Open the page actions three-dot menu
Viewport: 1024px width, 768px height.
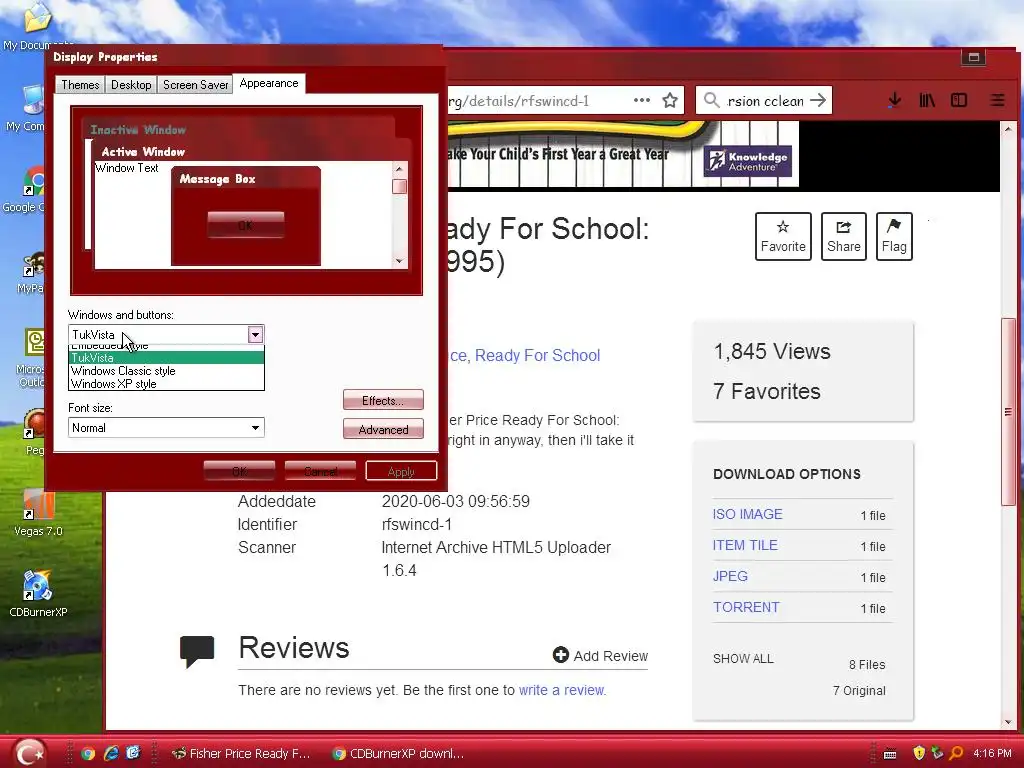pyautogui.click(x=642, y=100)
